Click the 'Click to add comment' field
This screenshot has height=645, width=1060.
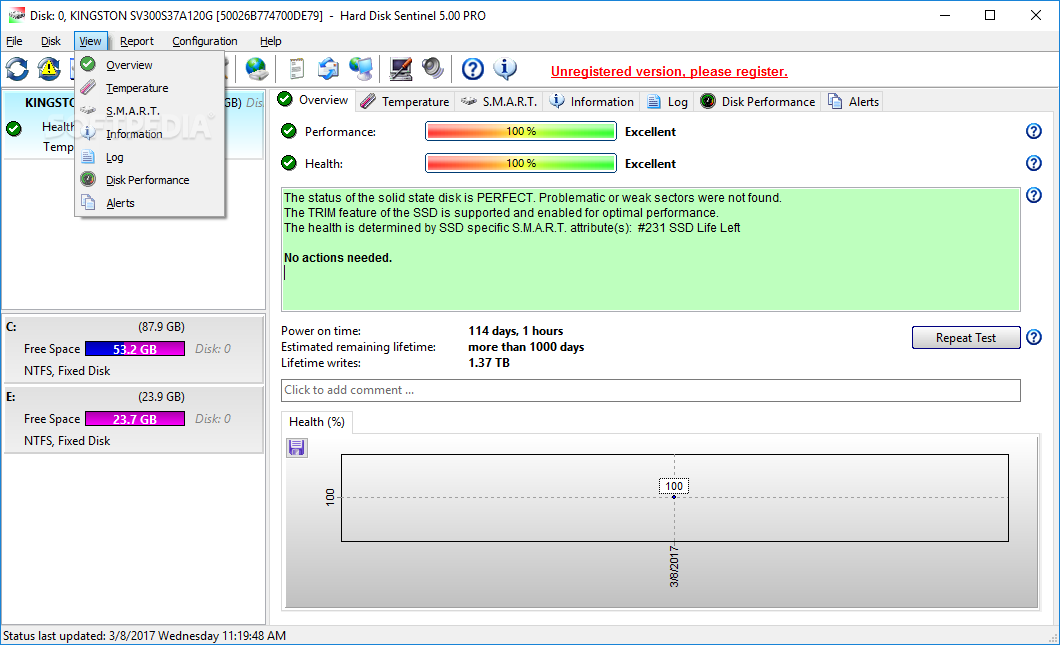point(650,390)
